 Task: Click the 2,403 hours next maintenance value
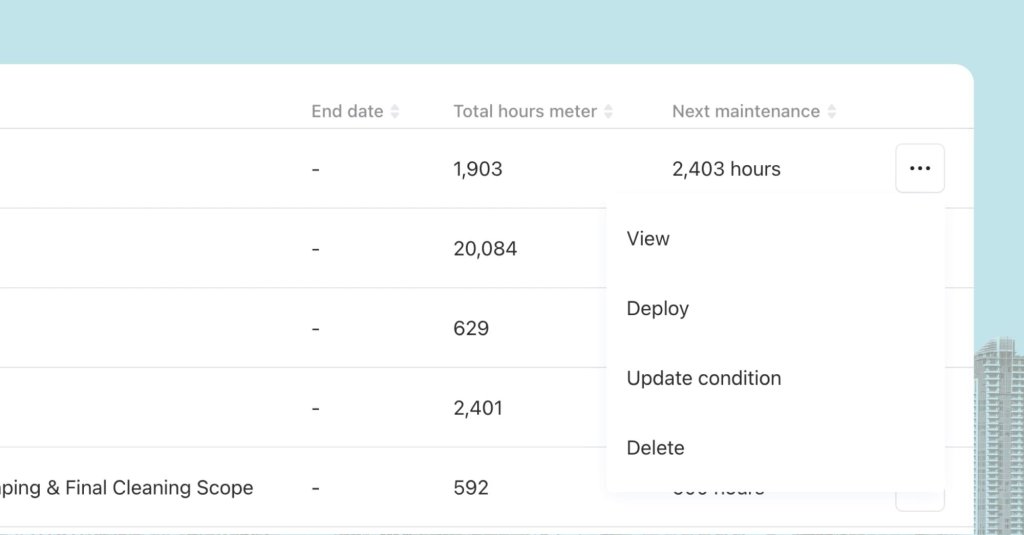coord(726,170)
